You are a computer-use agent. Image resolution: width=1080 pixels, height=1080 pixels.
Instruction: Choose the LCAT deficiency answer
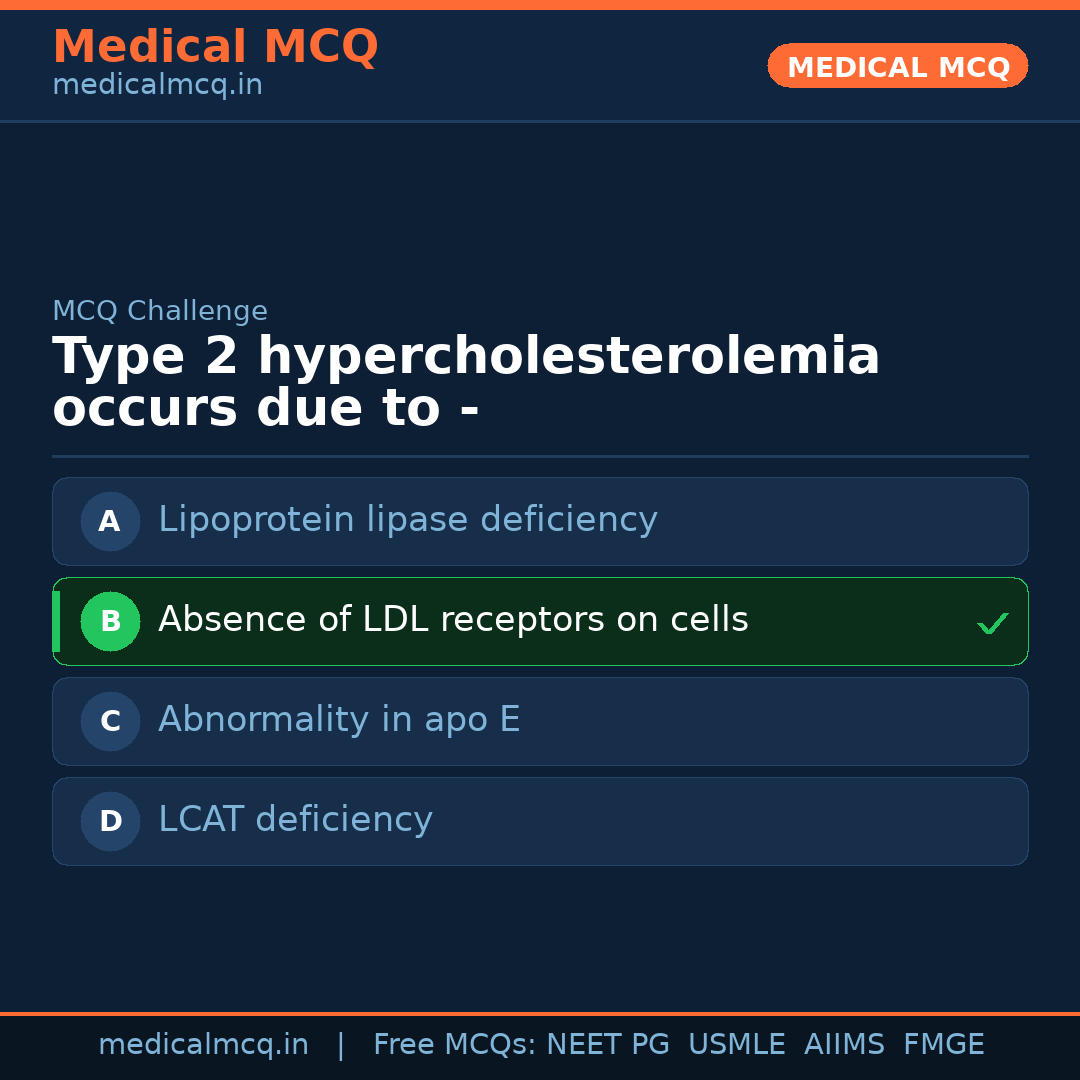point(295,820)
